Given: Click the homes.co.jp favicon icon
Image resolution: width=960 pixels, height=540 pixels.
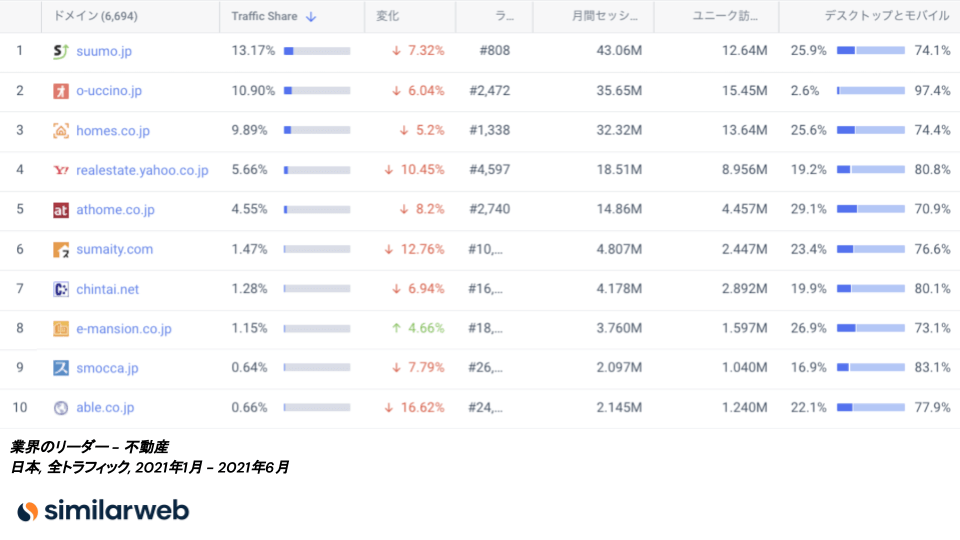Looking at the screenshot, I should point(60,131).
